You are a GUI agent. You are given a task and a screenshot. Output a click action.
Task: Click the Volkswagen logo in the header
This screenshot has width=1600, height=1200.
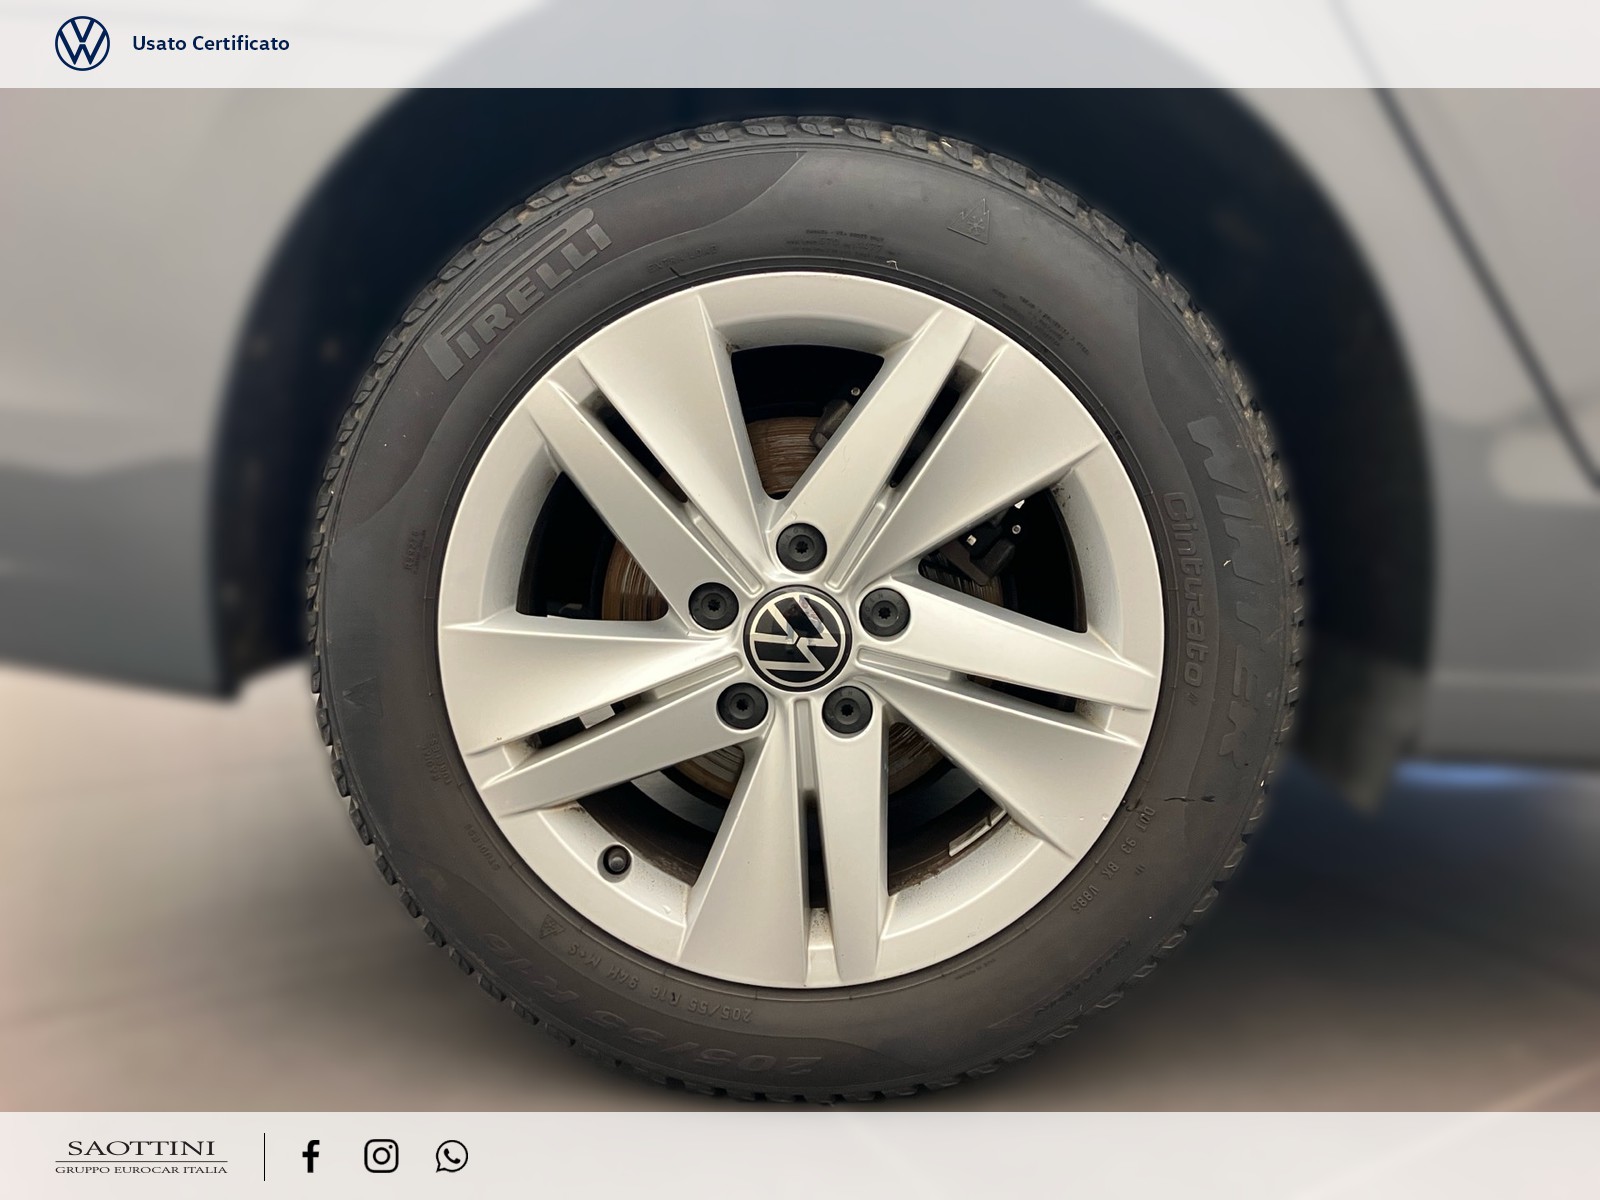point(82,44)
